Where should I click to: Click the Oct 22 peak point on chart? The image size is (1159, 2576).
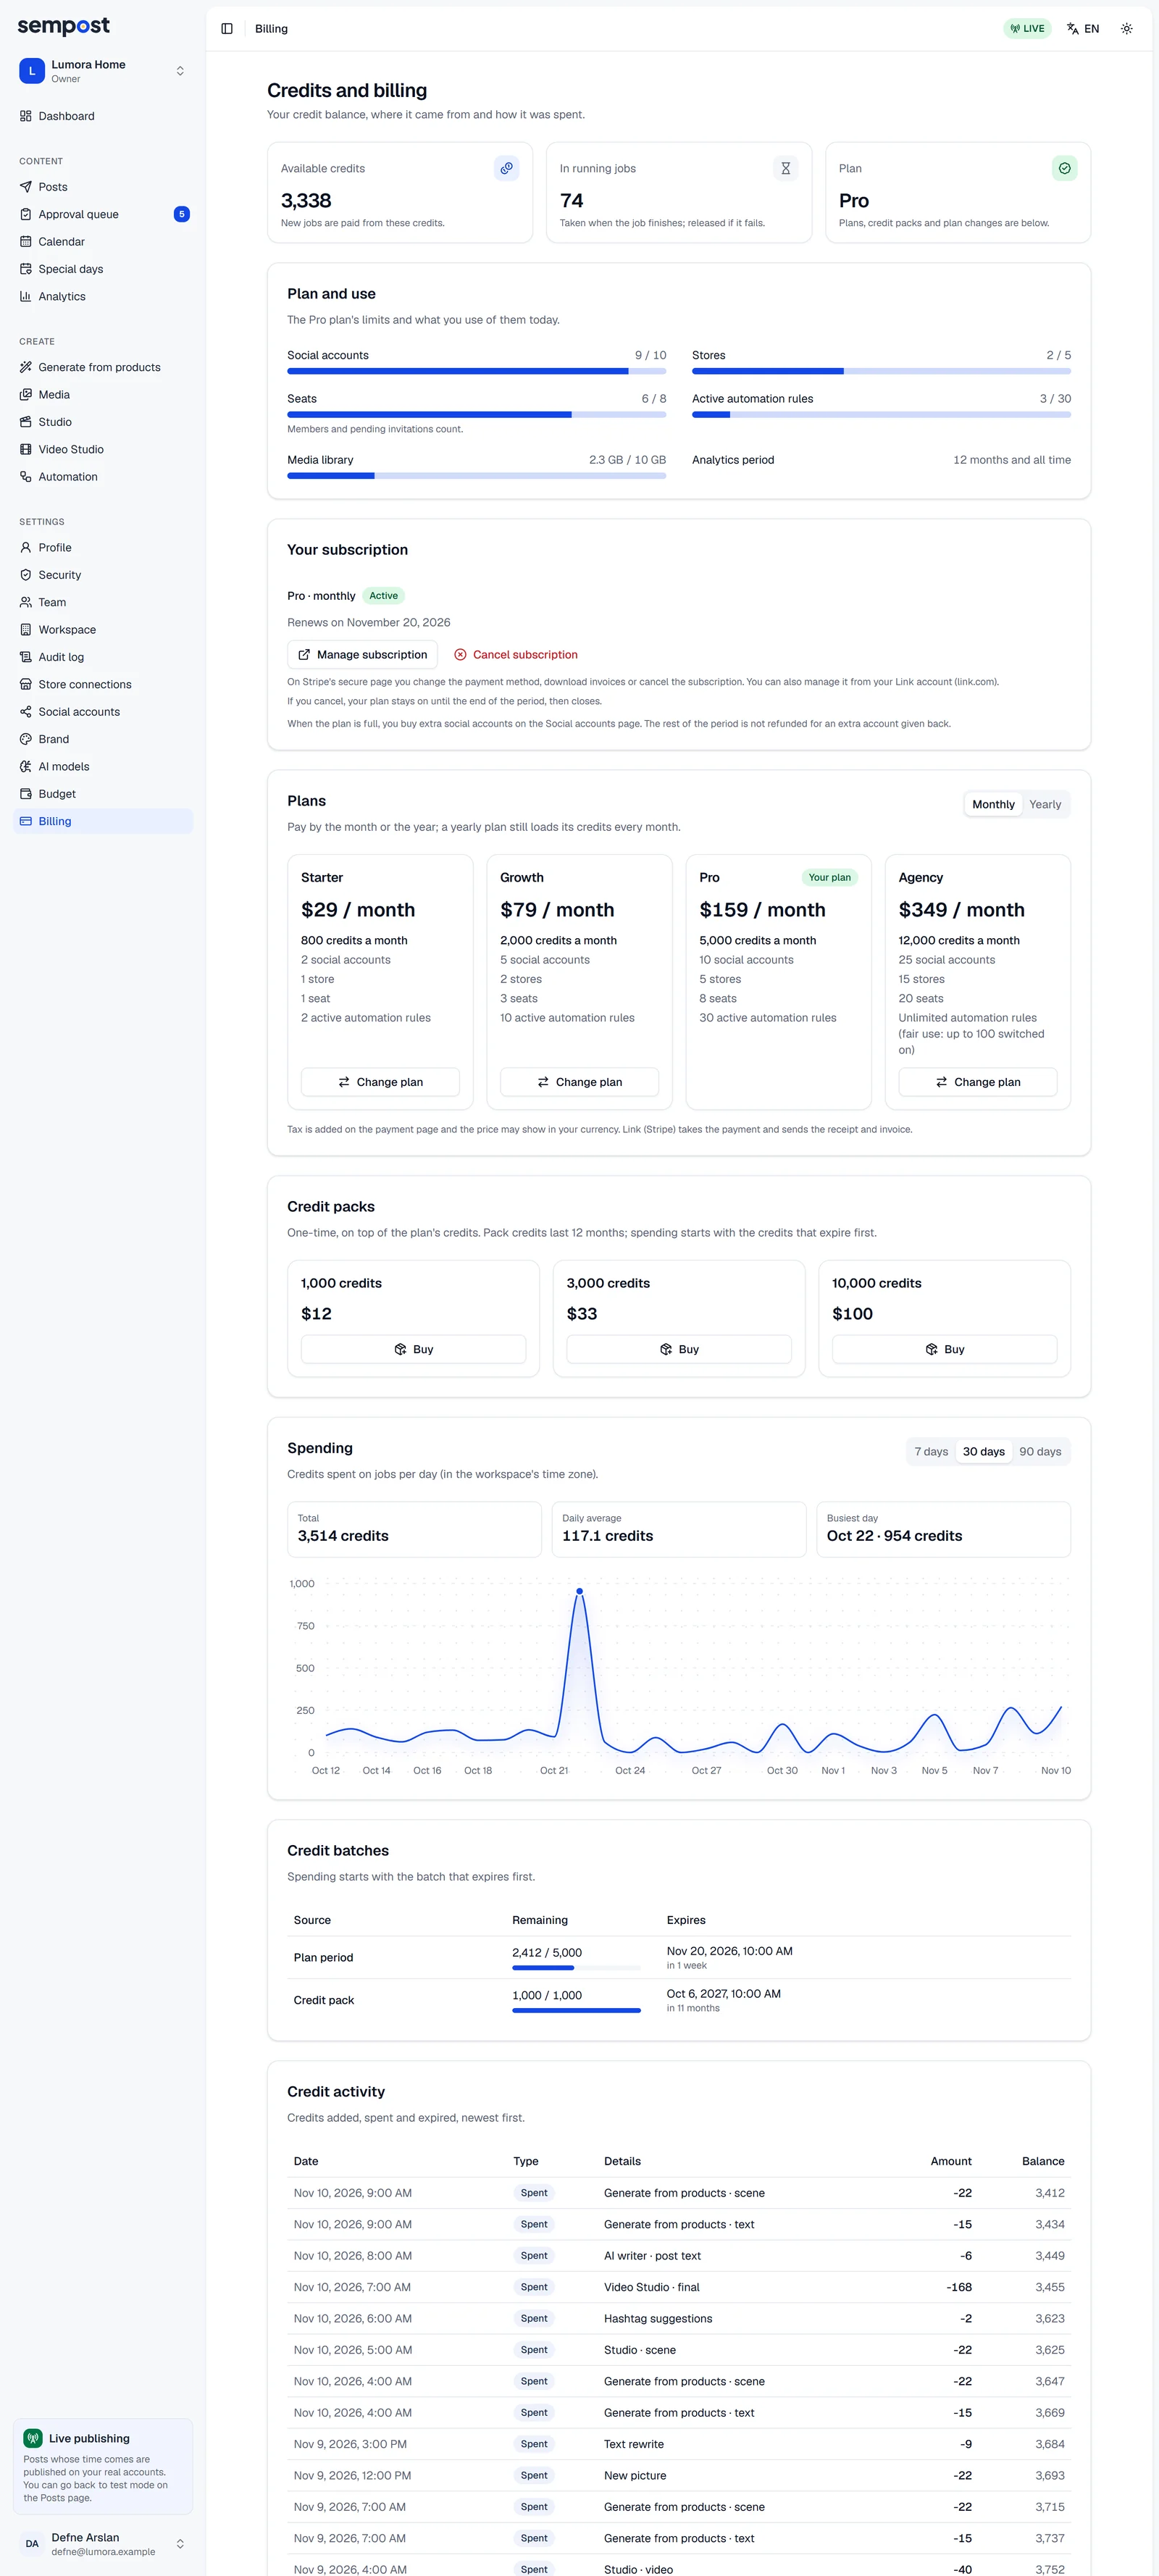click(x=579, y=1591)
